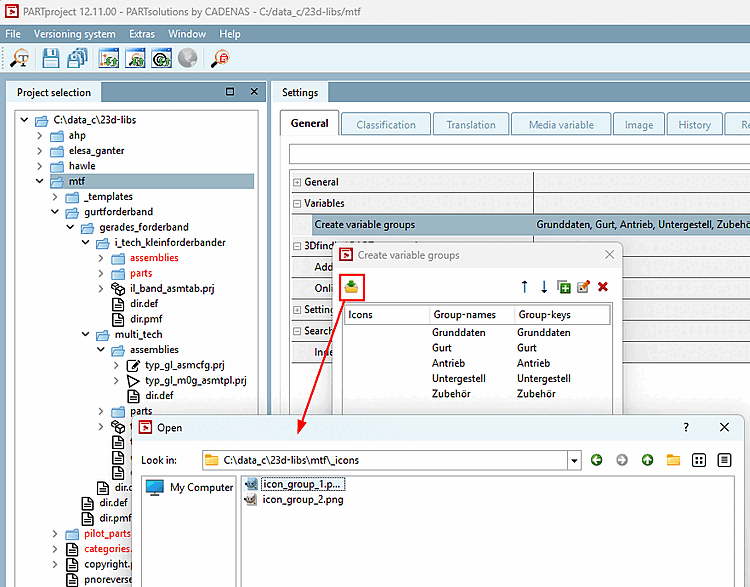Image resolution: width=750 pixels, height=587 pixels.
Task: Switch to the Image tab
Action: [x=639, y=125]
